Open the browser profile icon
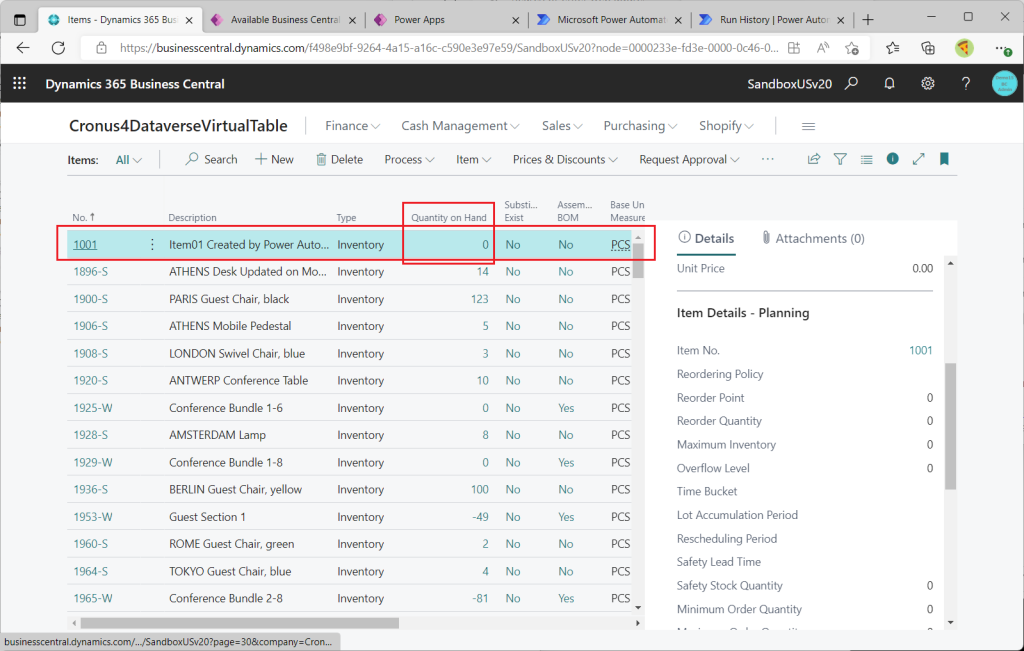 pos(964,48)
